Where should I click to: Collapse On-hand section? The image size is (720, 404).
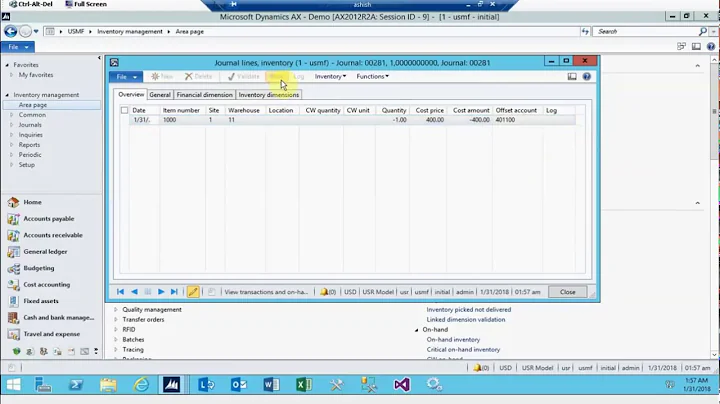[x=416, y=330]
